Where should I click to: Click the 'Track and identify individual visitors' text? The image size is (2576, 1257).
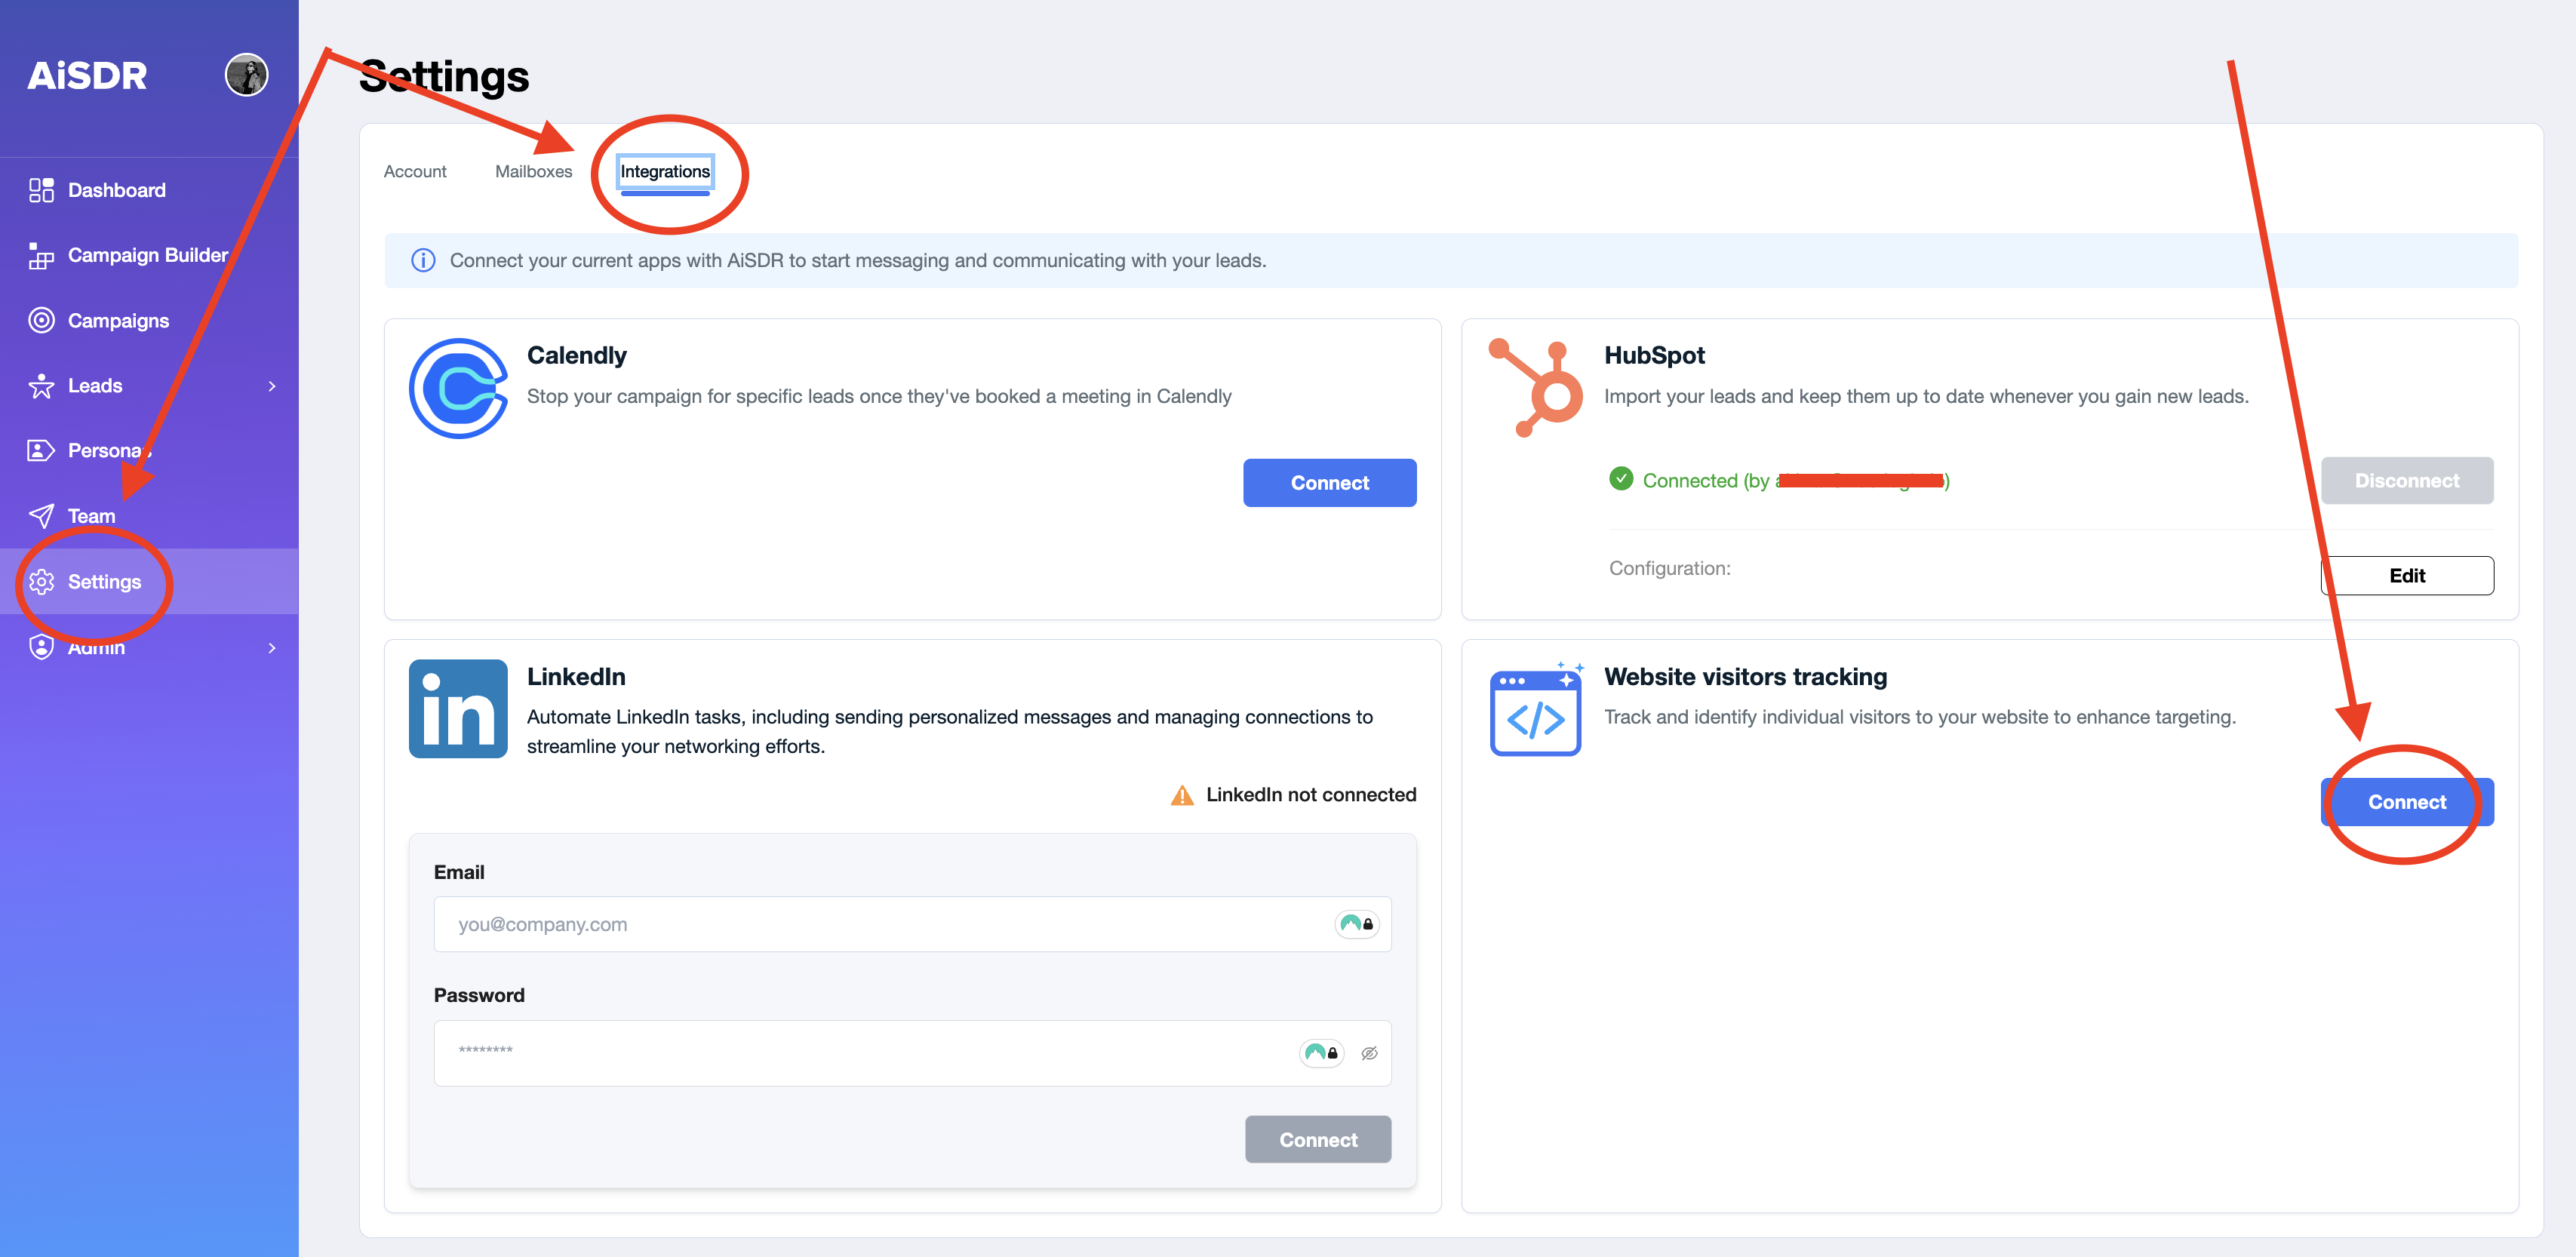pyautogui.click(x=1921, y=717)
